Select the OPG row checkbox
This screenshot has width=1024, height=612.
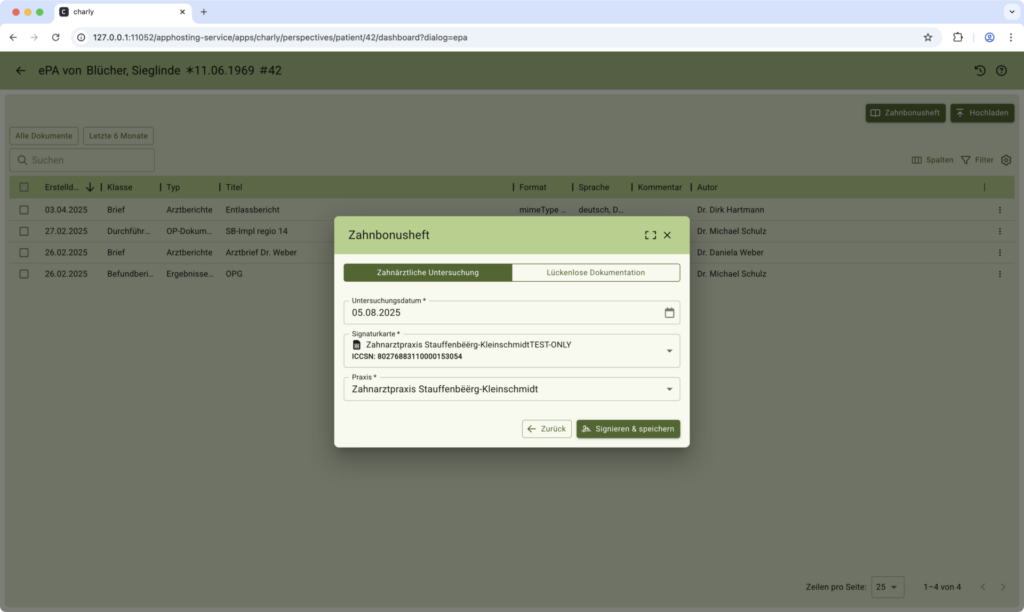click(24, 274)
